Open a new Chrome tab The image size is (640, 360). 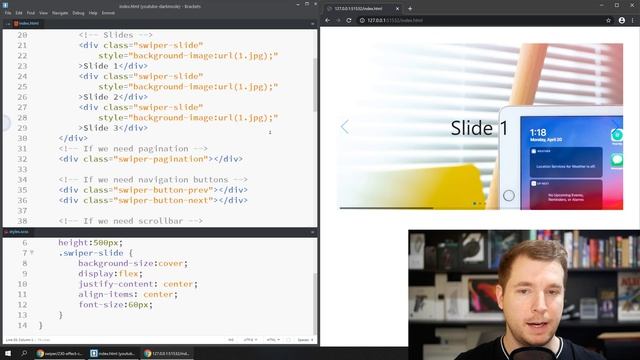(410, 9)
